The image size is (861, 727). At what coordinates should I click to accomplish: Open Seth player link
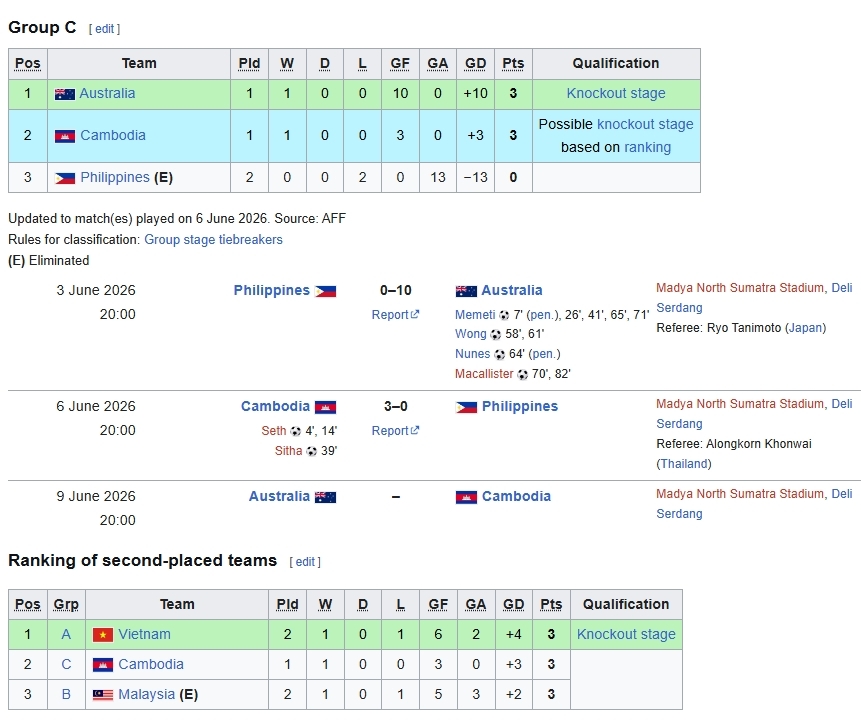[273, 431]
